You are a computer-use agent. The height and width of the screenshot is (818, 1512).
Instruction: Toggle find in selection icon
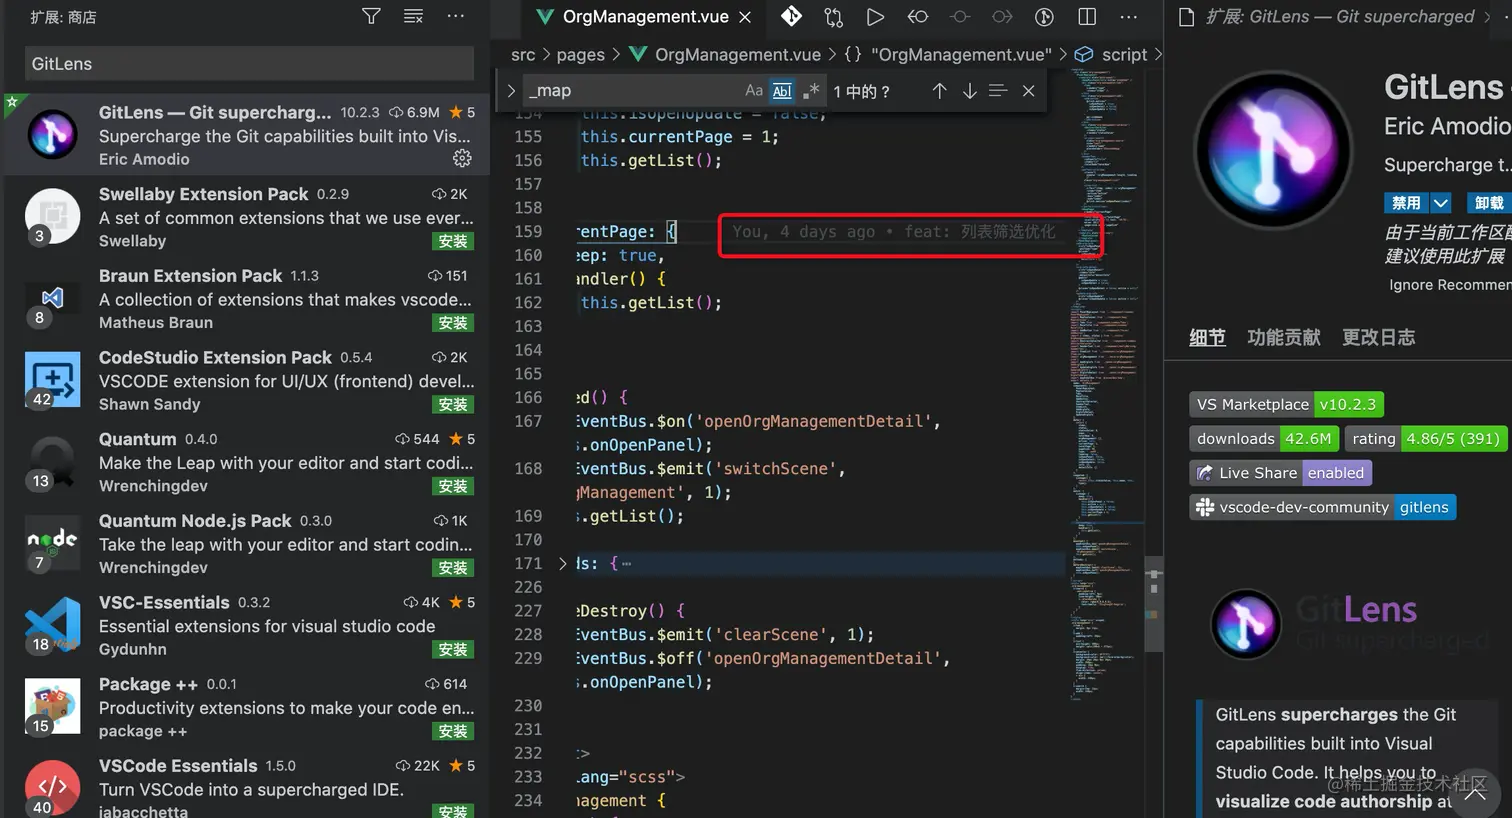coord(998,91)
